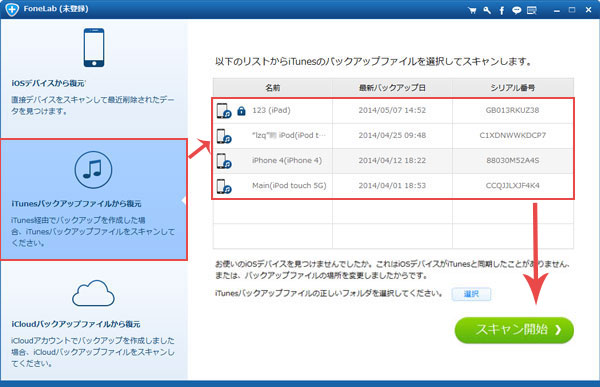Open the Facebook icon in title bar
Image resolution: width=600 pixels, height=387 pixels.
coord(502,10)
